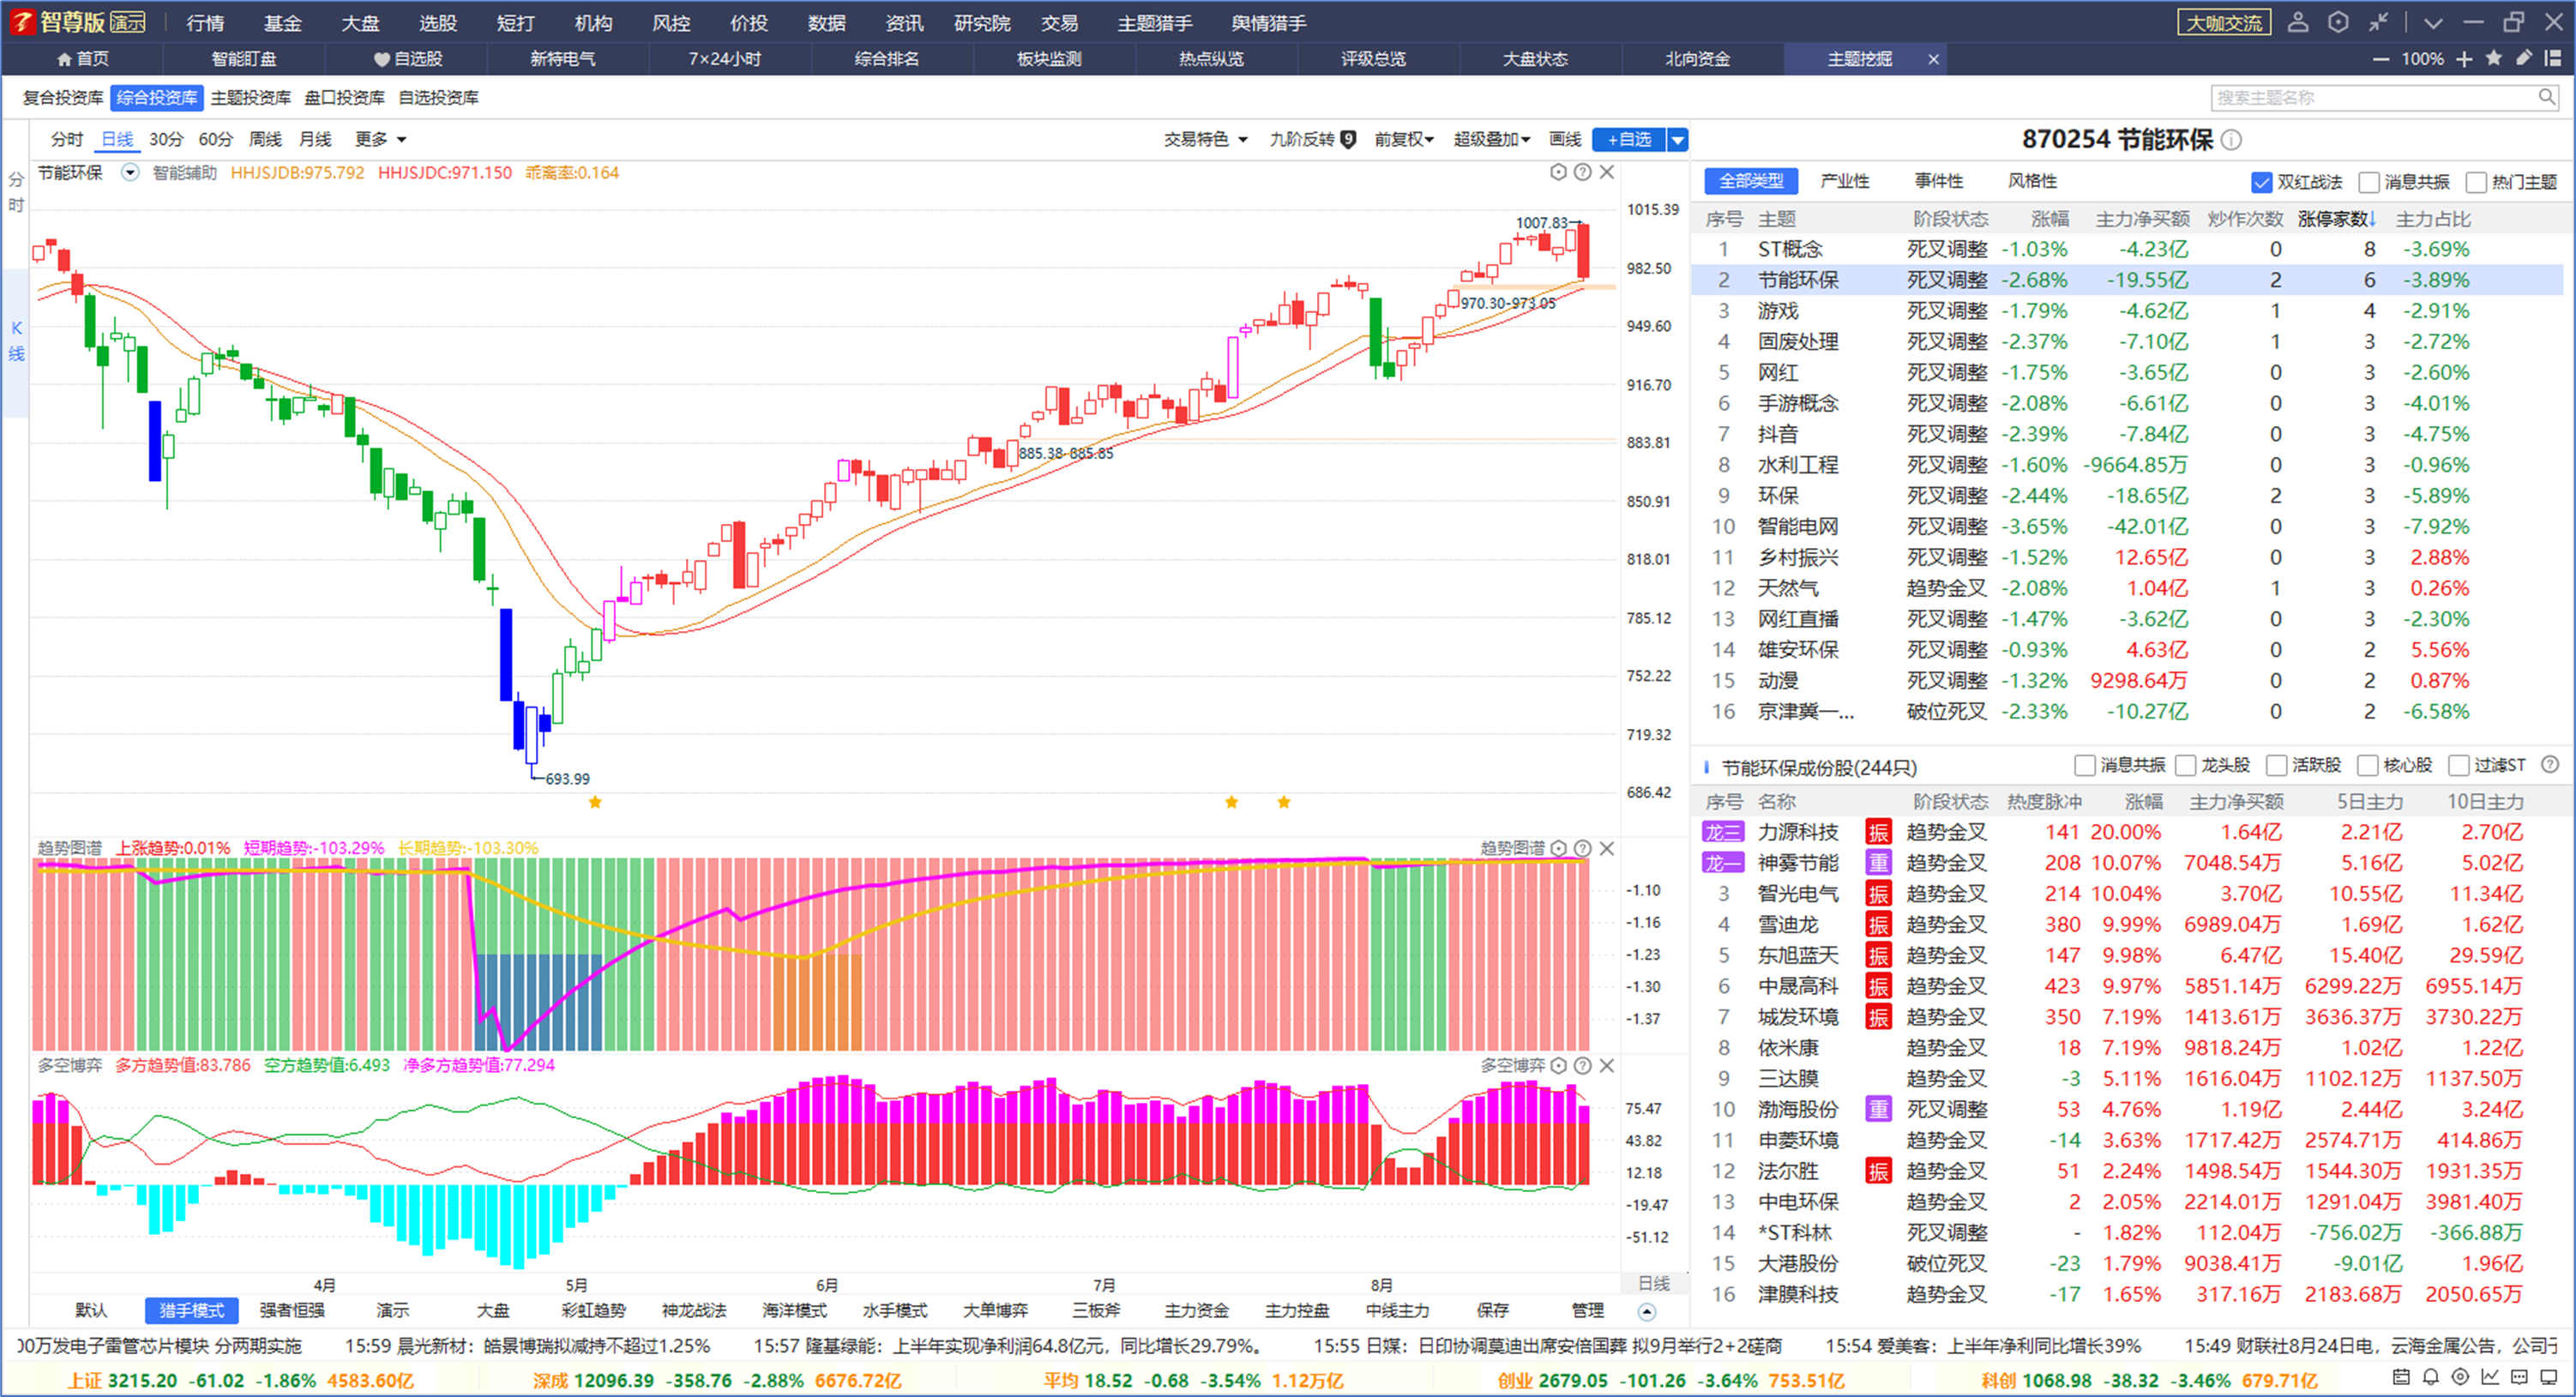The width and height of the screenshot is (2576, 1397).
Task: Close the 多空博弈 indicator panel
Action: click(x=1607, y=1065)
